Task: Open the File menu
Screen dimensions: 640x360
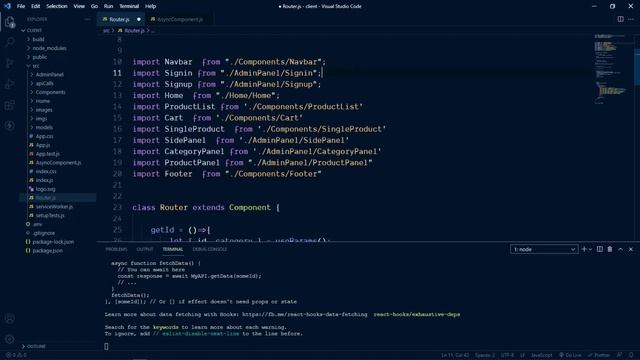Action: click(x=21, y=6)
